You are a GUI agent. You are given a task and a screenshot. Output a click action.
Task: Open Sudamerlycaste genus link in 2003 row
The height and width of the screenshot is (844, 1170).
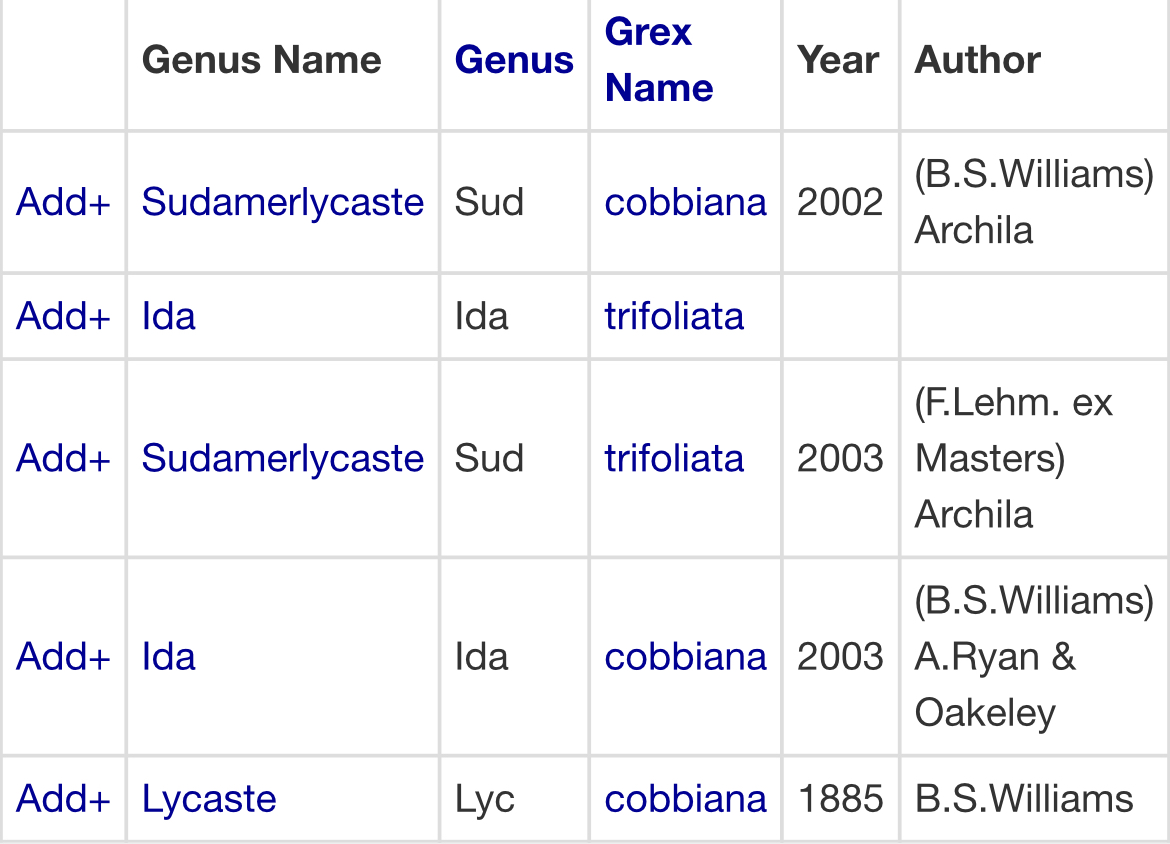point(282,458)
